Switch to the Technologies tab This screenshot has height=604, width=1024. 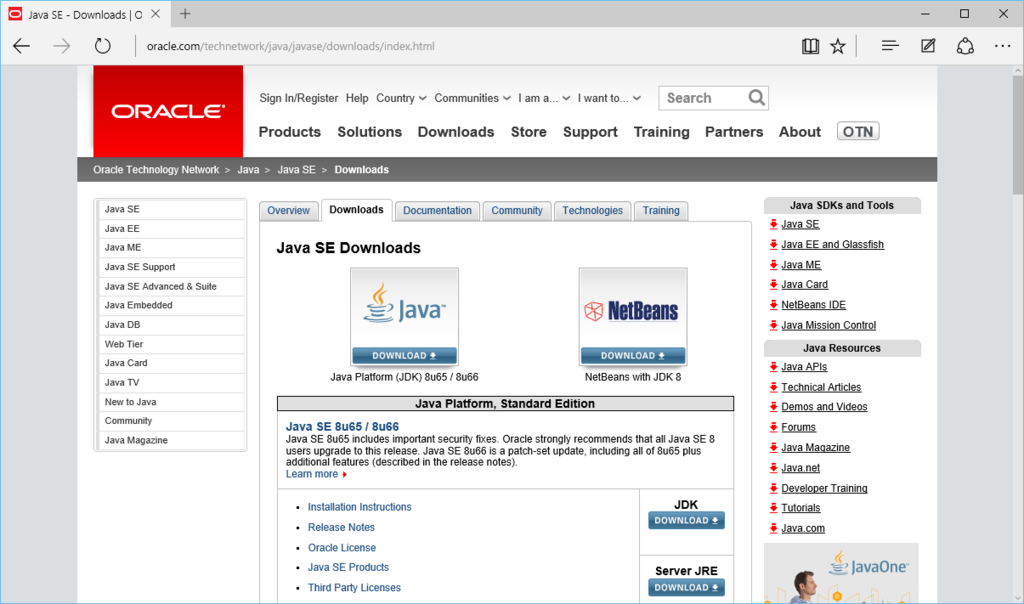pos(592,211)
